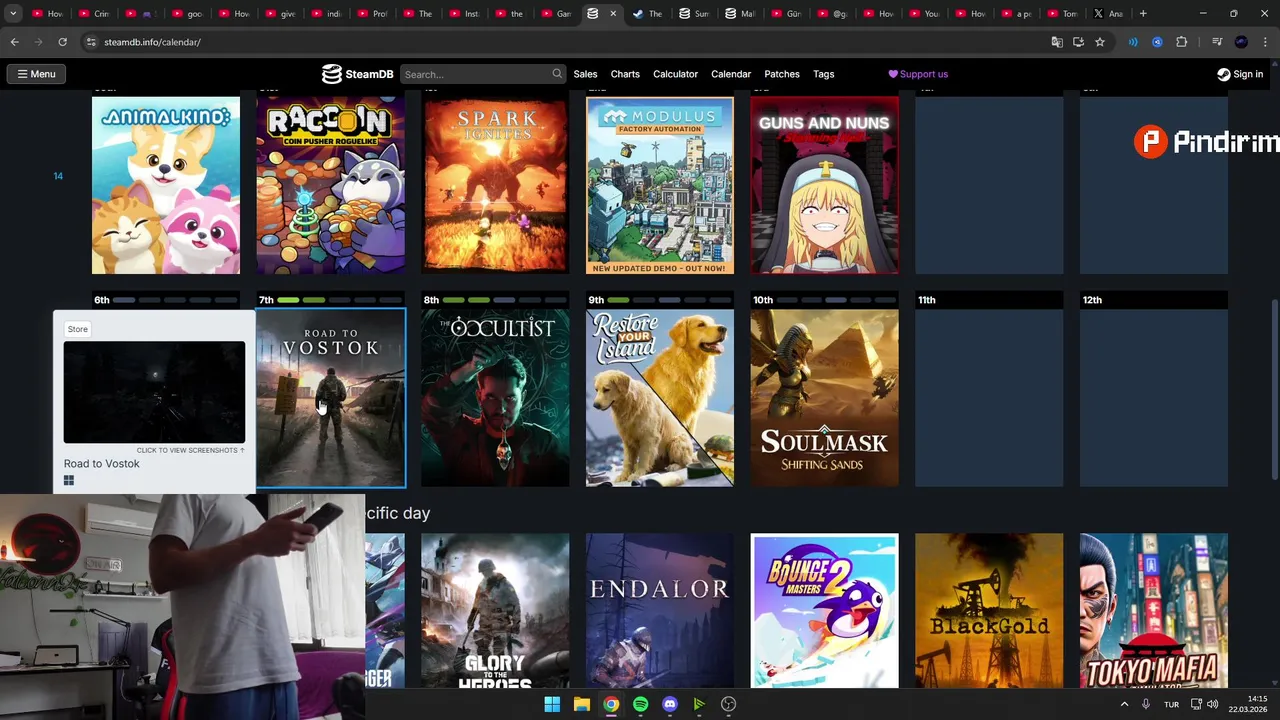
Task: Open the Chrome profile avatar
Action: [1241, 42]
